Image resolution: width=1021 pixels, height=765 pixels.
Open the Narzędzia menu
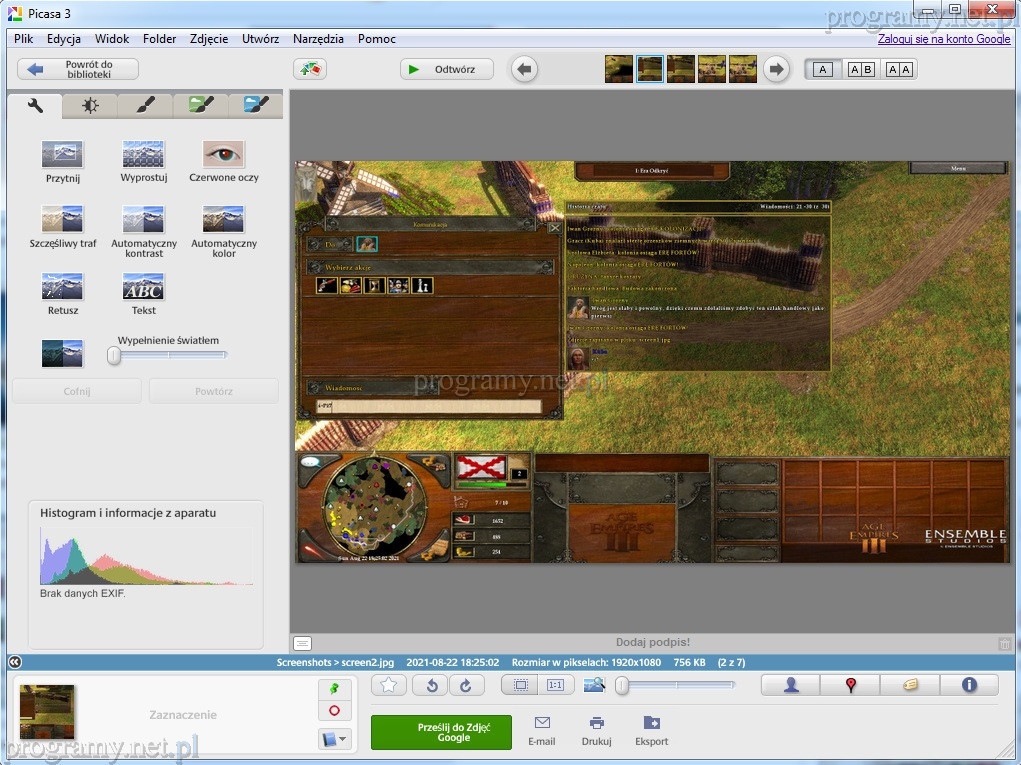coord(318,39)
